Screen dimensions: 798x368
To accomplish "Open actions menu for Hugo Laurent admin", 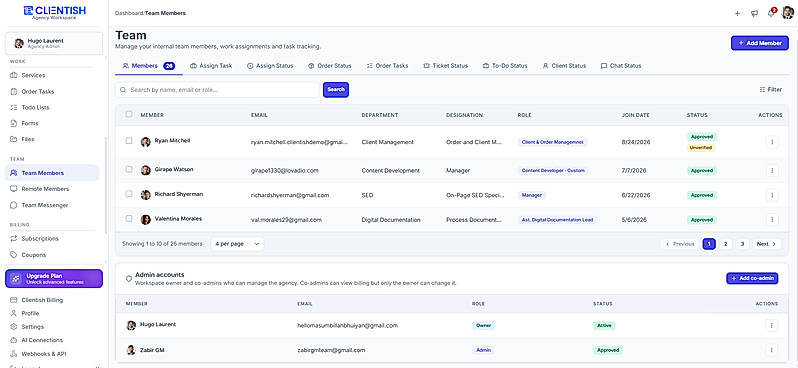I will [772, 325].
